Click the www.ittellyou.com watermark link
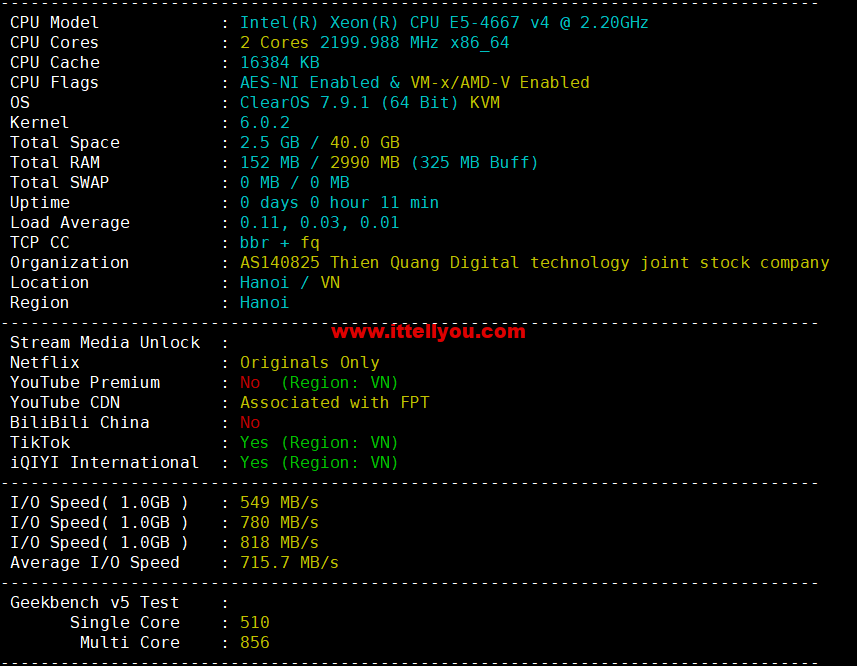The image size is (857, 666). (428, 331)
